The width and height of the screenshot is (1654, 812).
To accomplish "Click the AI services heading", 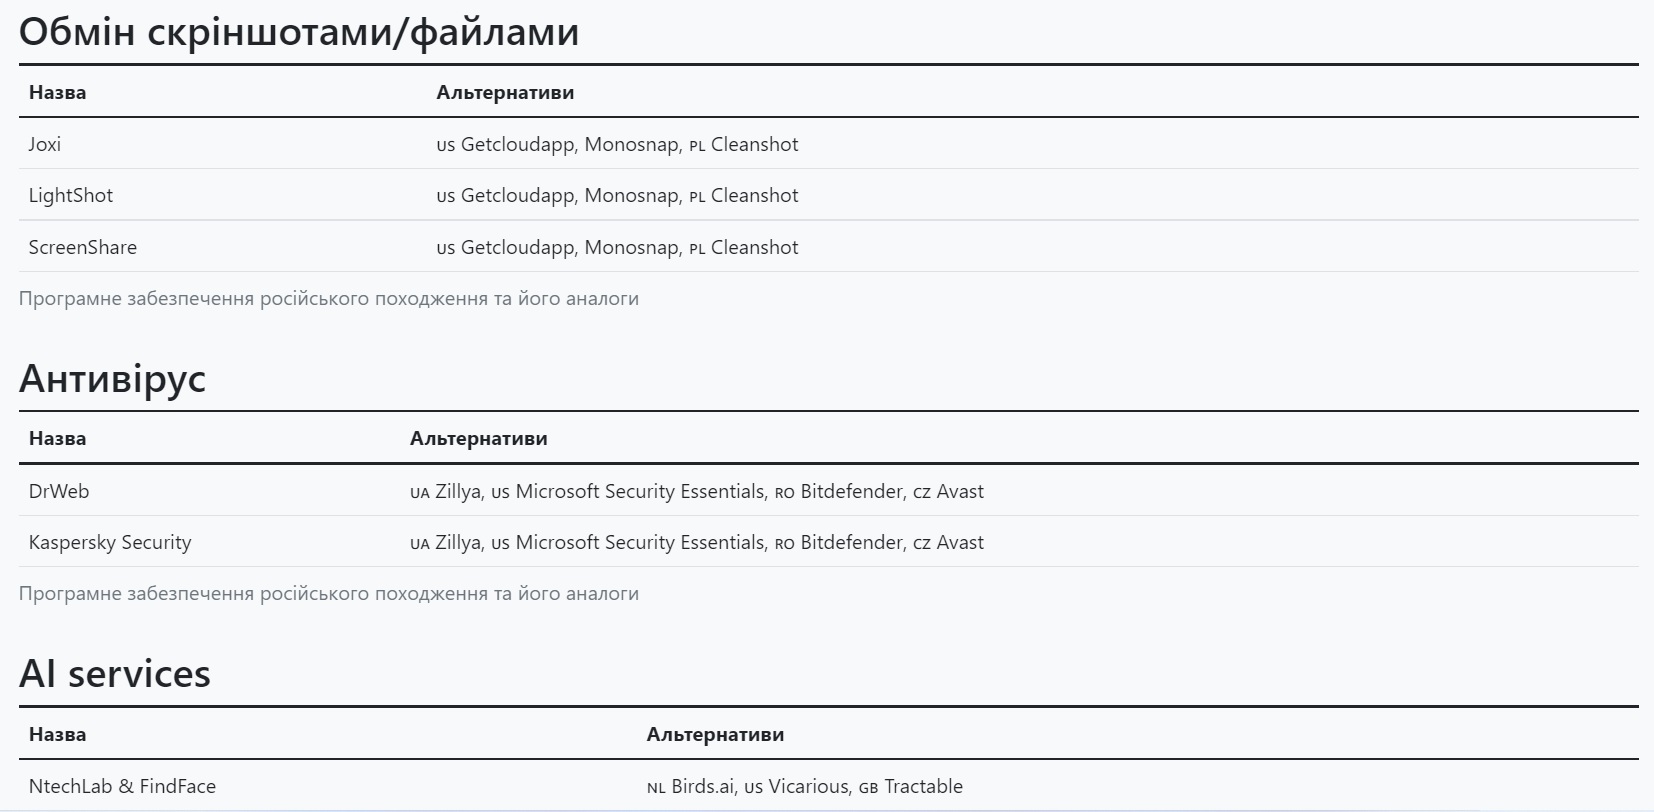I will point(115,673).
